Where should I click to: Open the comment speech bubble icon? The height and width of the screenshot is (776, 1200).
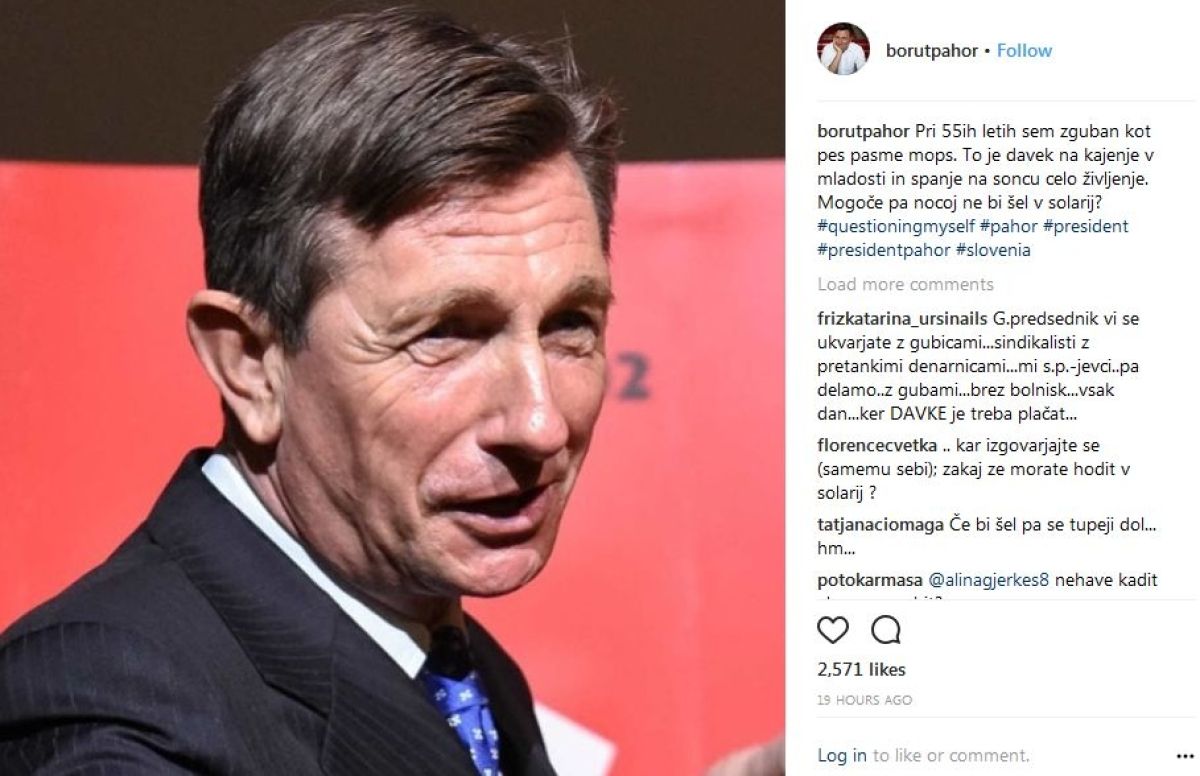[886, 629]
